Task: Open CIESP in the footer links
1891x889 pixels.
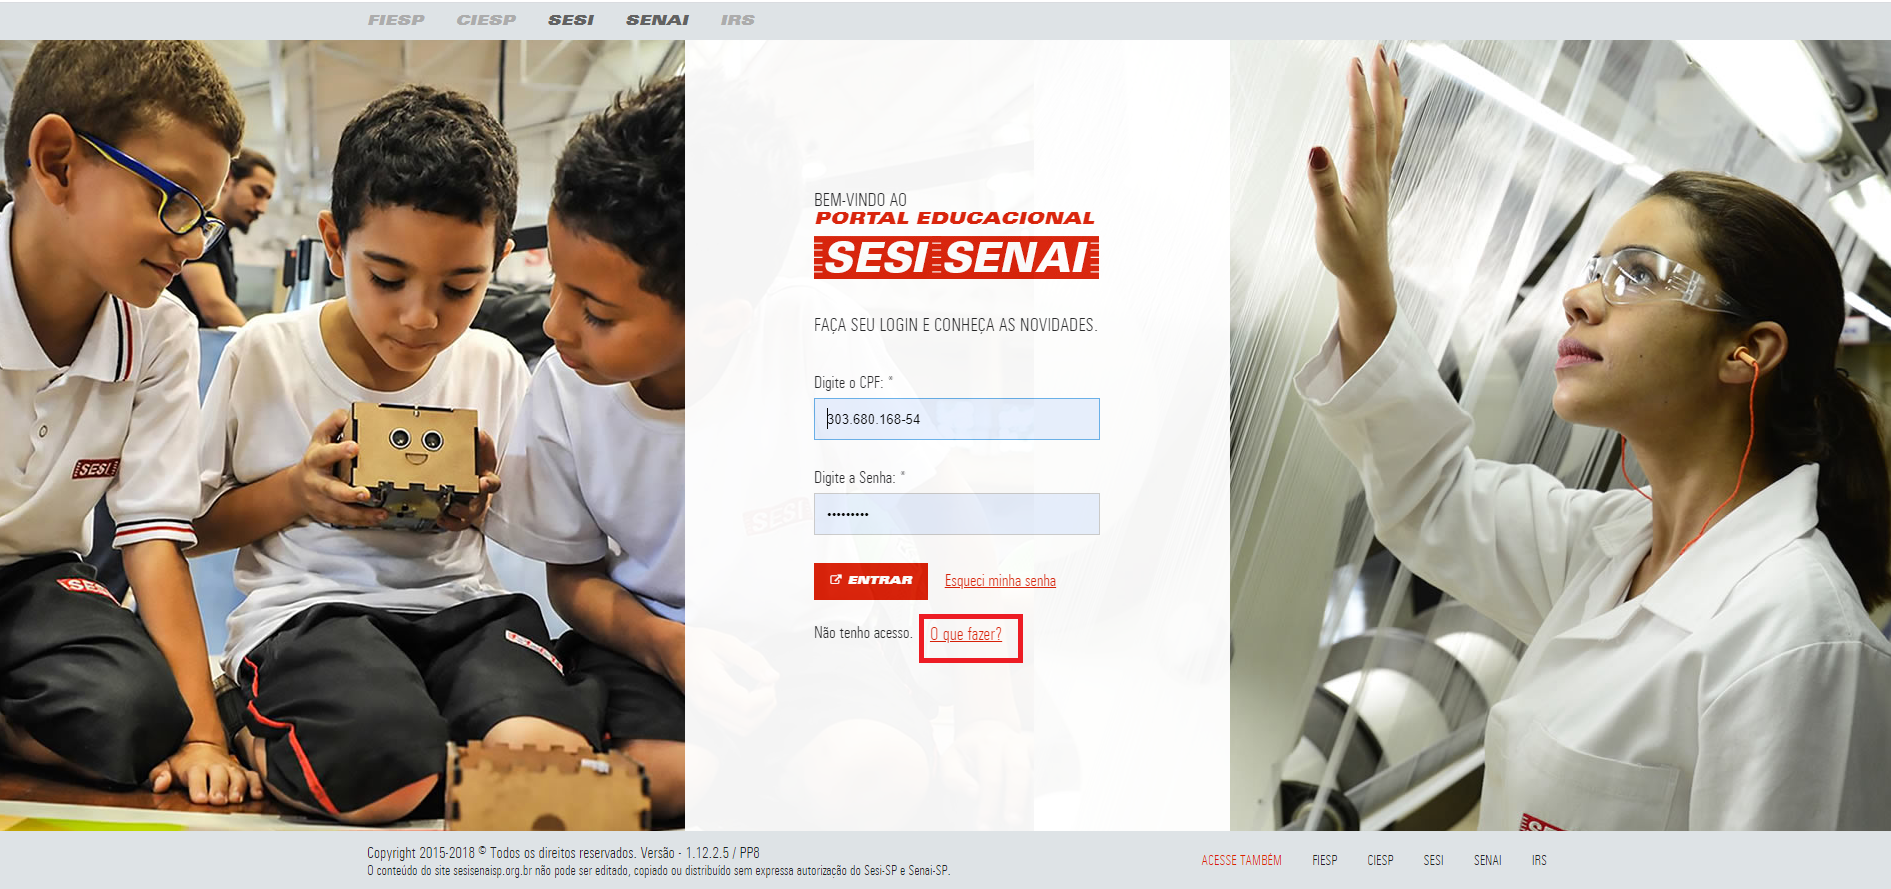Action: [x=1380, y=860]
